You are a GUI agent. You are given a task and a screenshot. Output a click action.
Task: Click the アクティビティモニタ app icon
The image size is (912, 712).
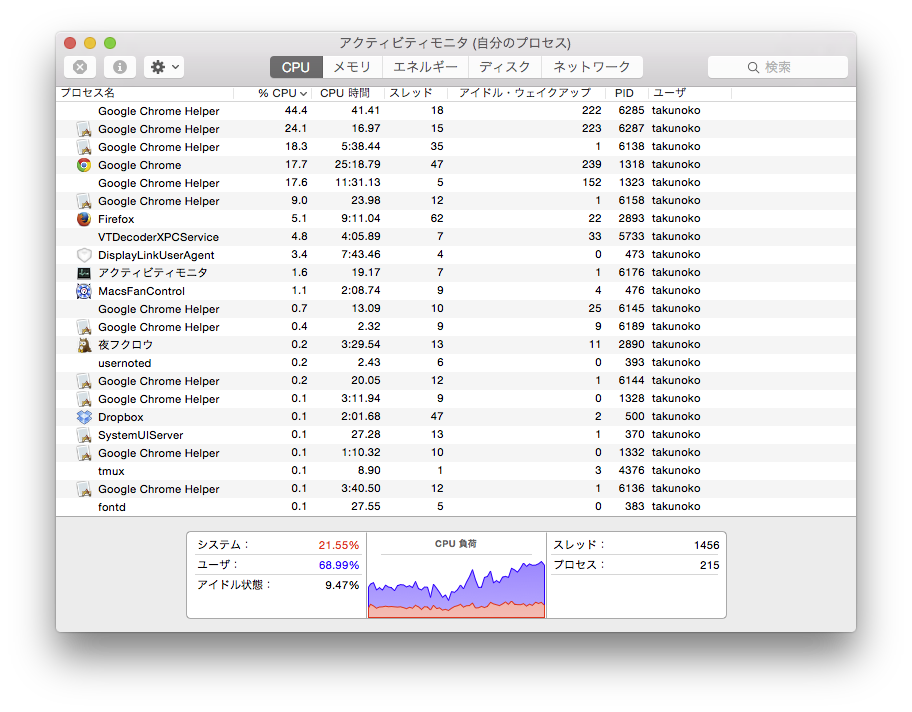coord(84,273)
